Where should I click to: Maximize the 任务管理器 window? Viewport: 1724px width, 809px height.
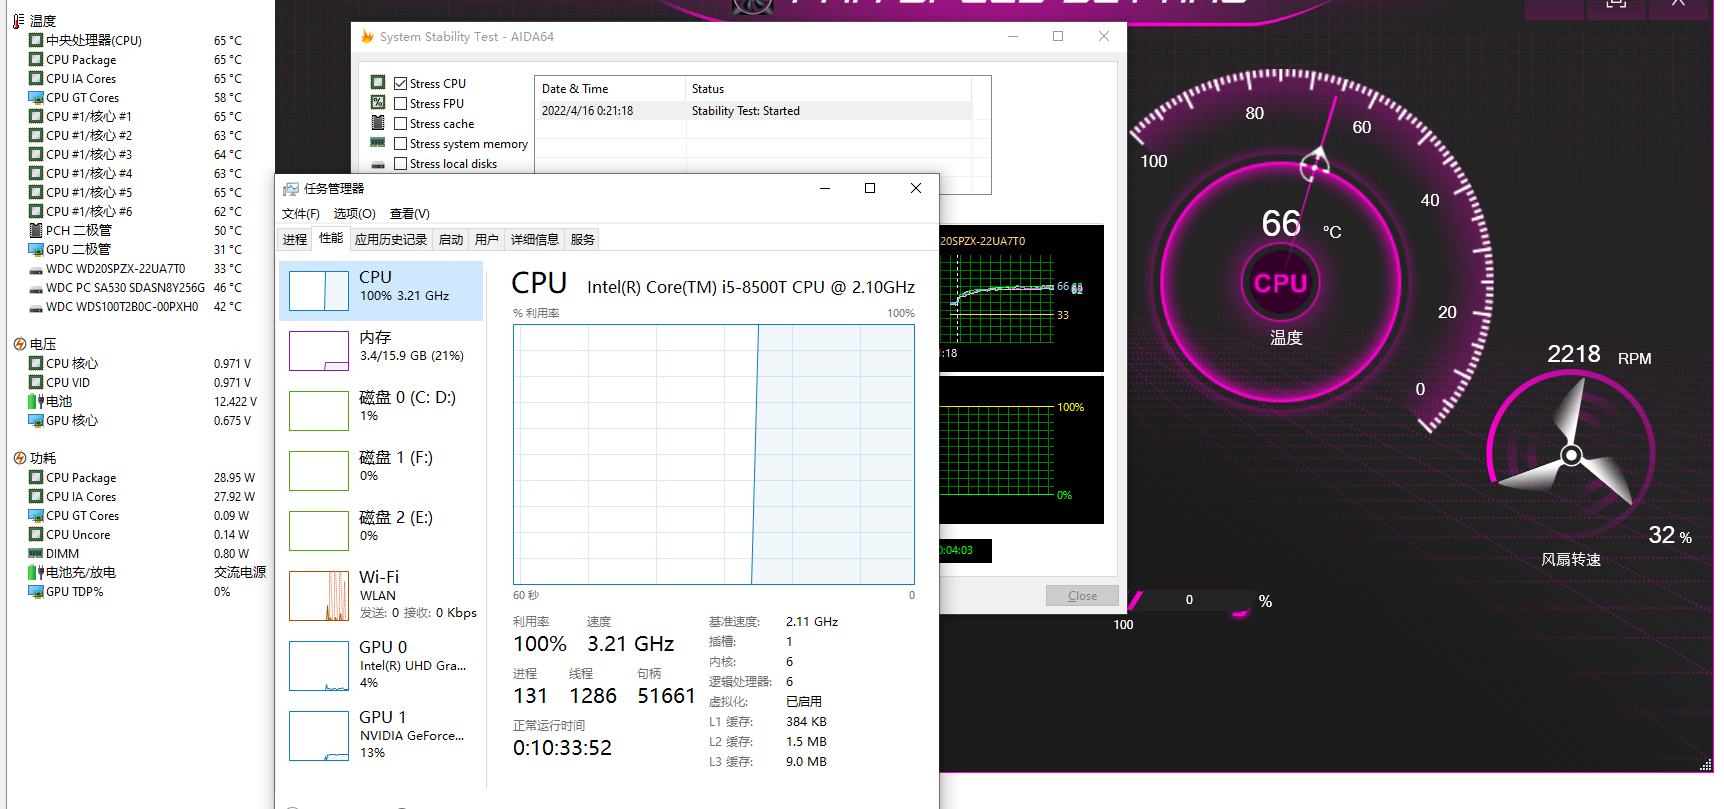click(870, 188)
